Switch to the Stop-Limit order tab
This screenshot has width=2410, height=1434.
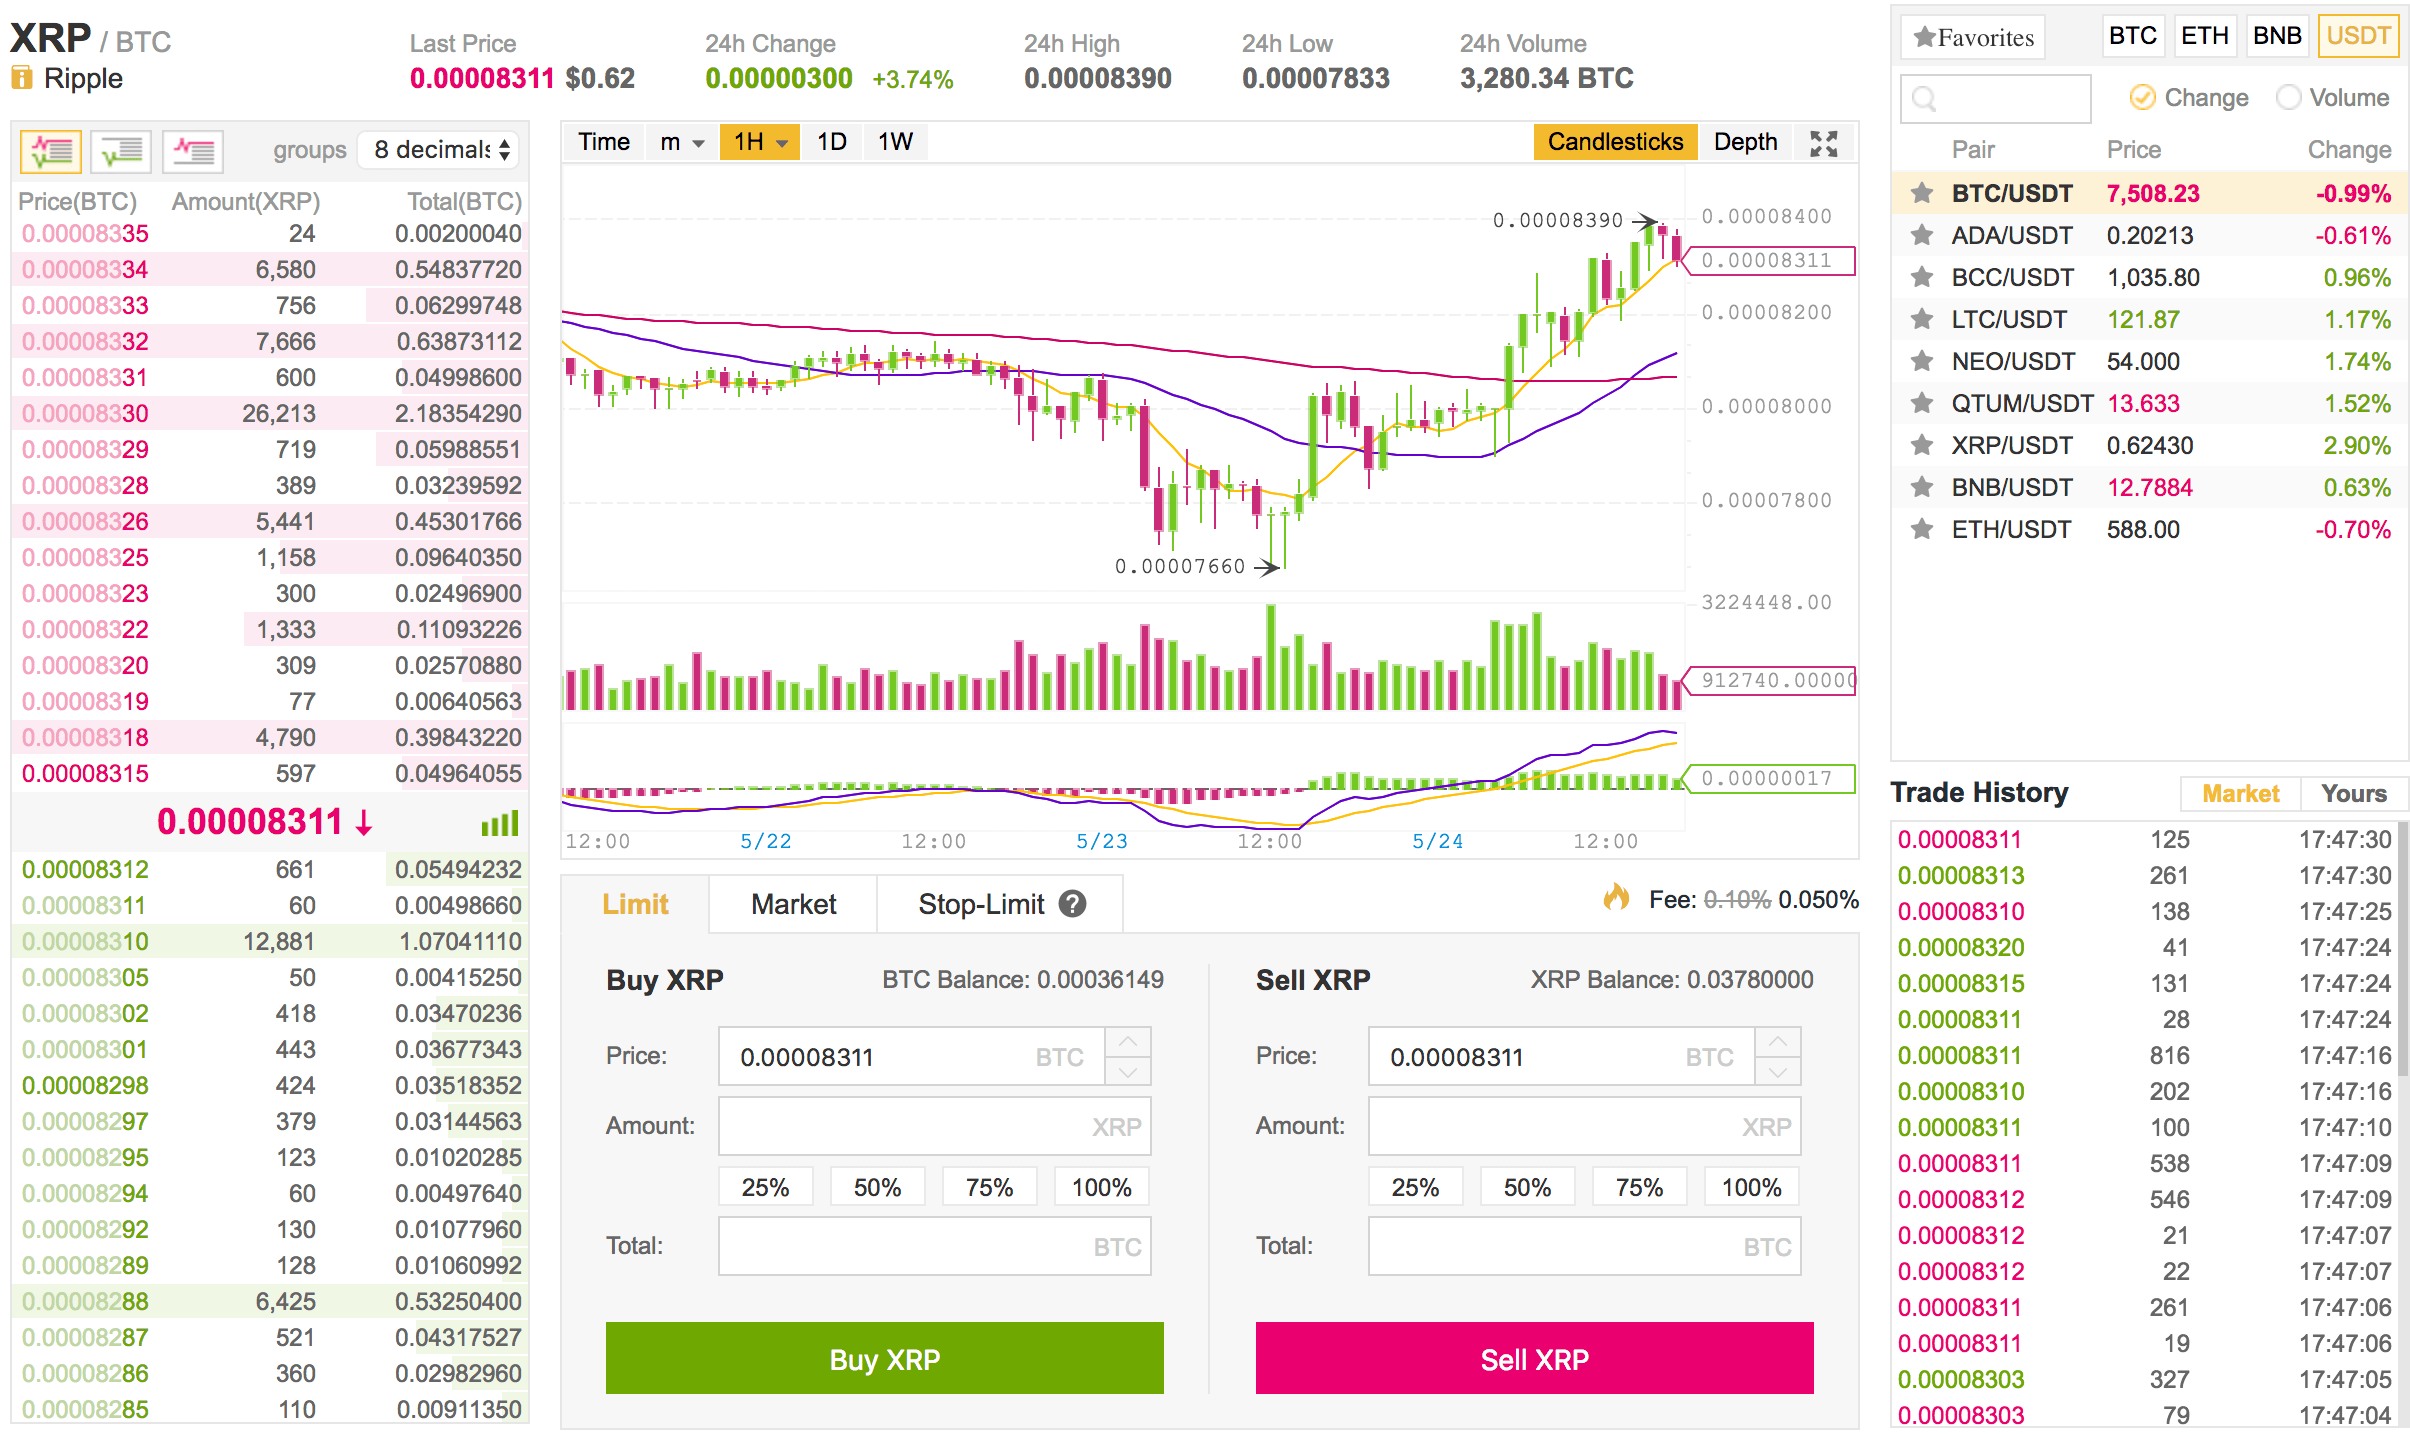pos(1000,904)
